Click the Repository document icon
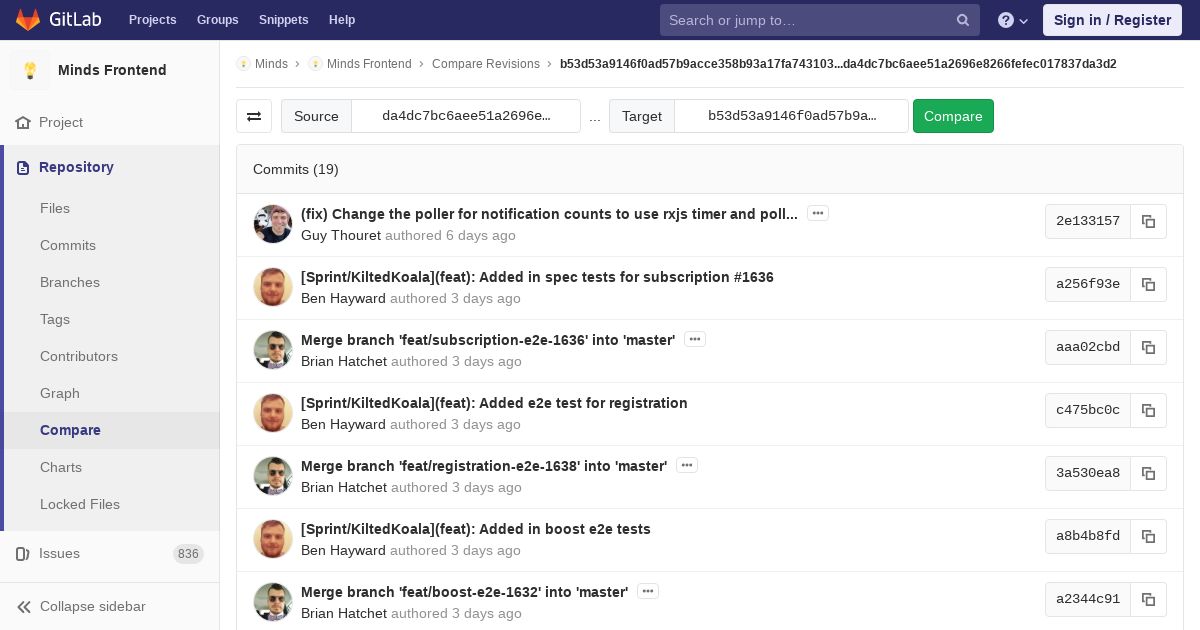The height and width of the screenshot is (630, 1200). click(x=23, y=167)
